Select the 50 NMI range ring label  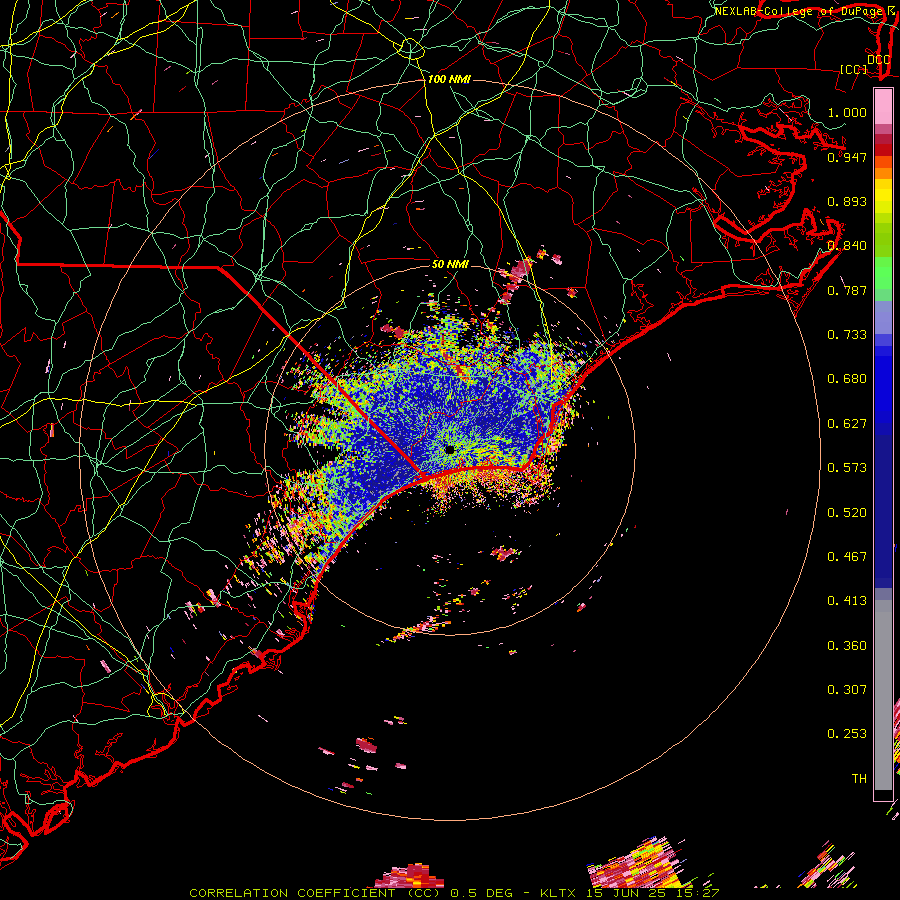tap(450, 264)
